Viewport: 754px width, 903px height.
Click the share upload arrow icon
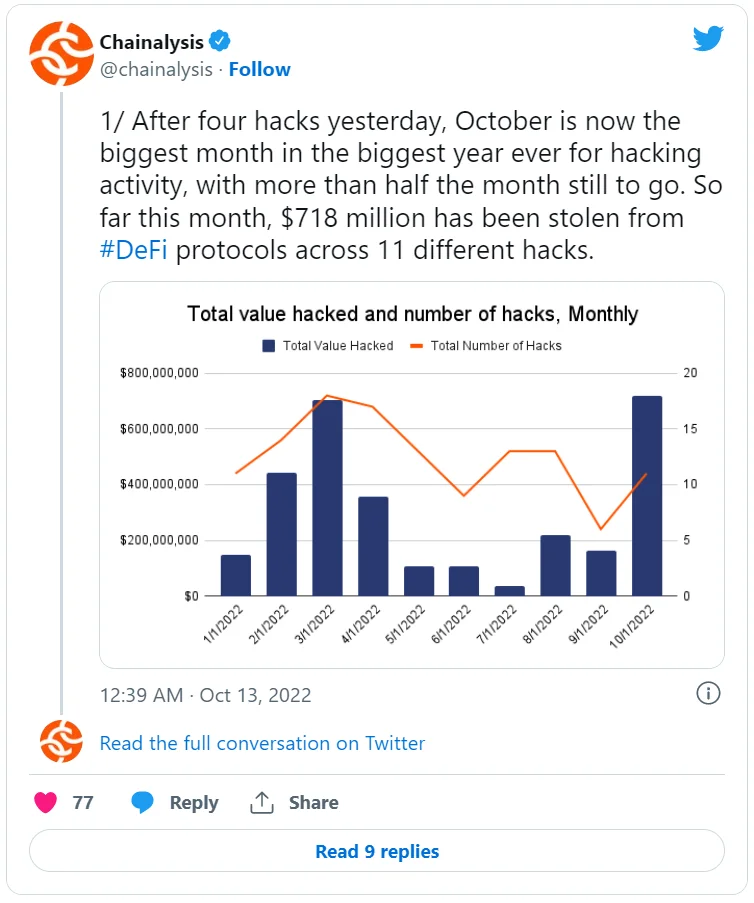[x=262, y=802]
